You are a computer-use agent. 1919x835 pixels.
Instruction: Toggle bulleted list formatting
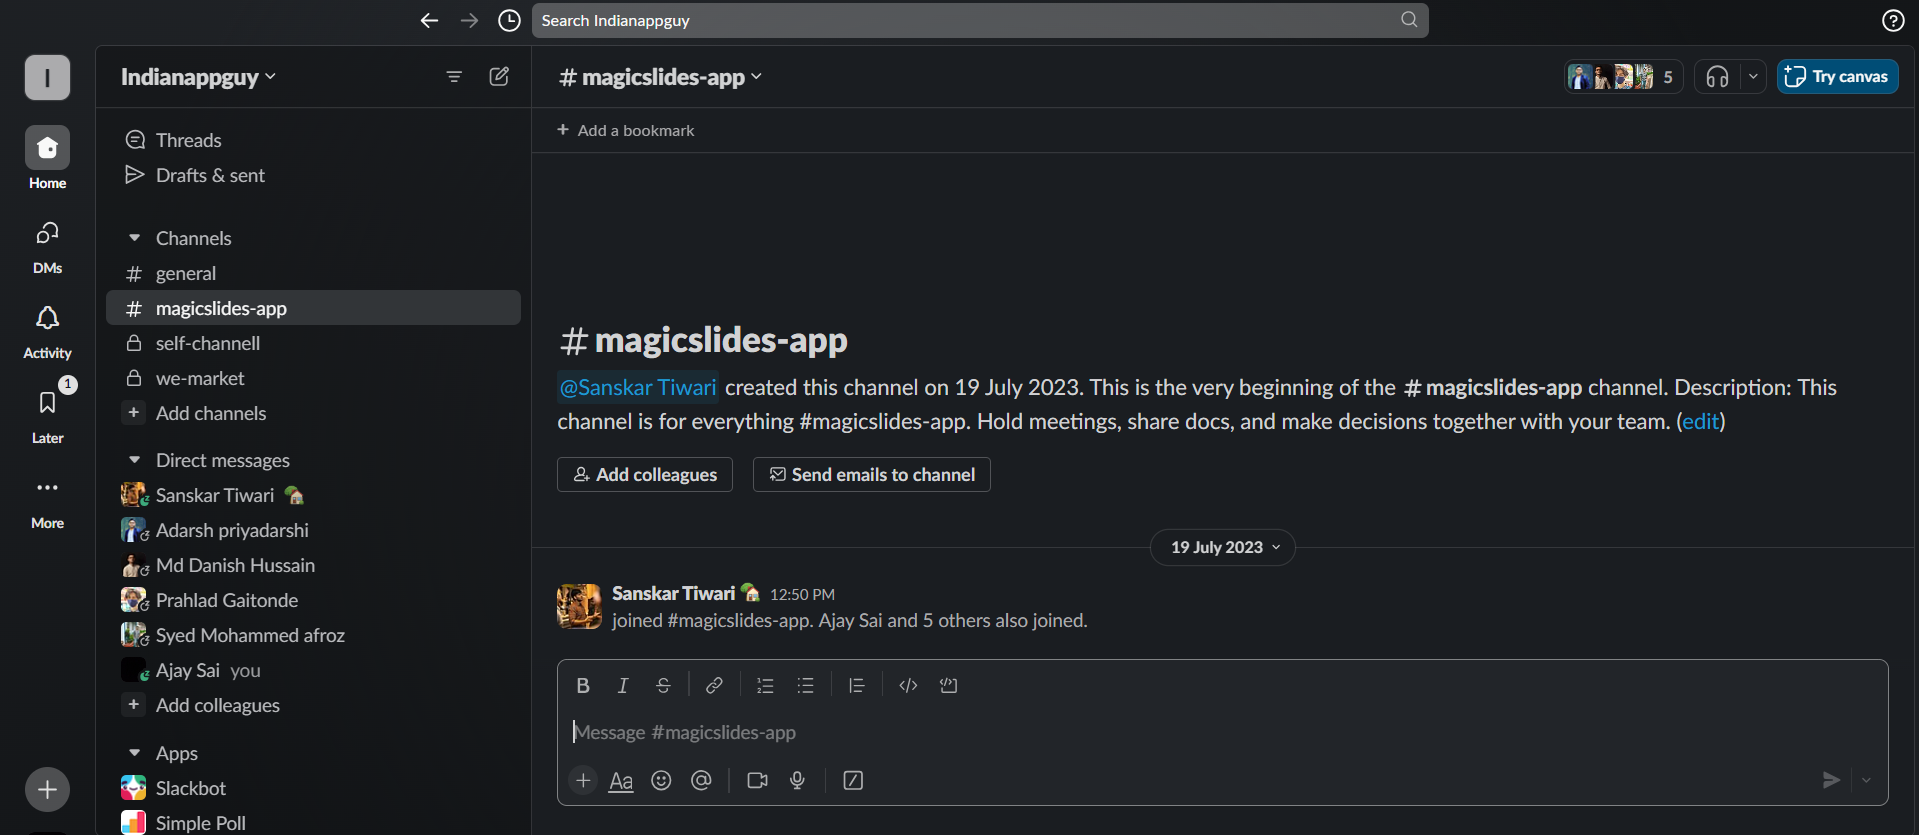point(805,685)
